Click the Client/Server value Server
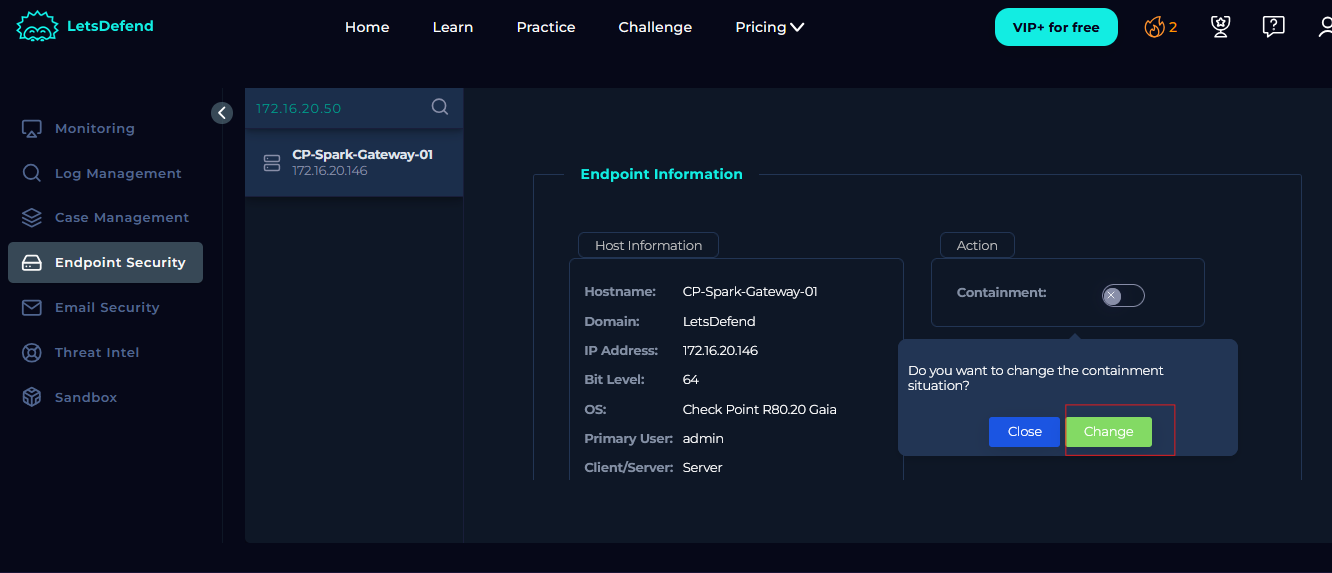The image size is (1332, 573). (703, 467)
